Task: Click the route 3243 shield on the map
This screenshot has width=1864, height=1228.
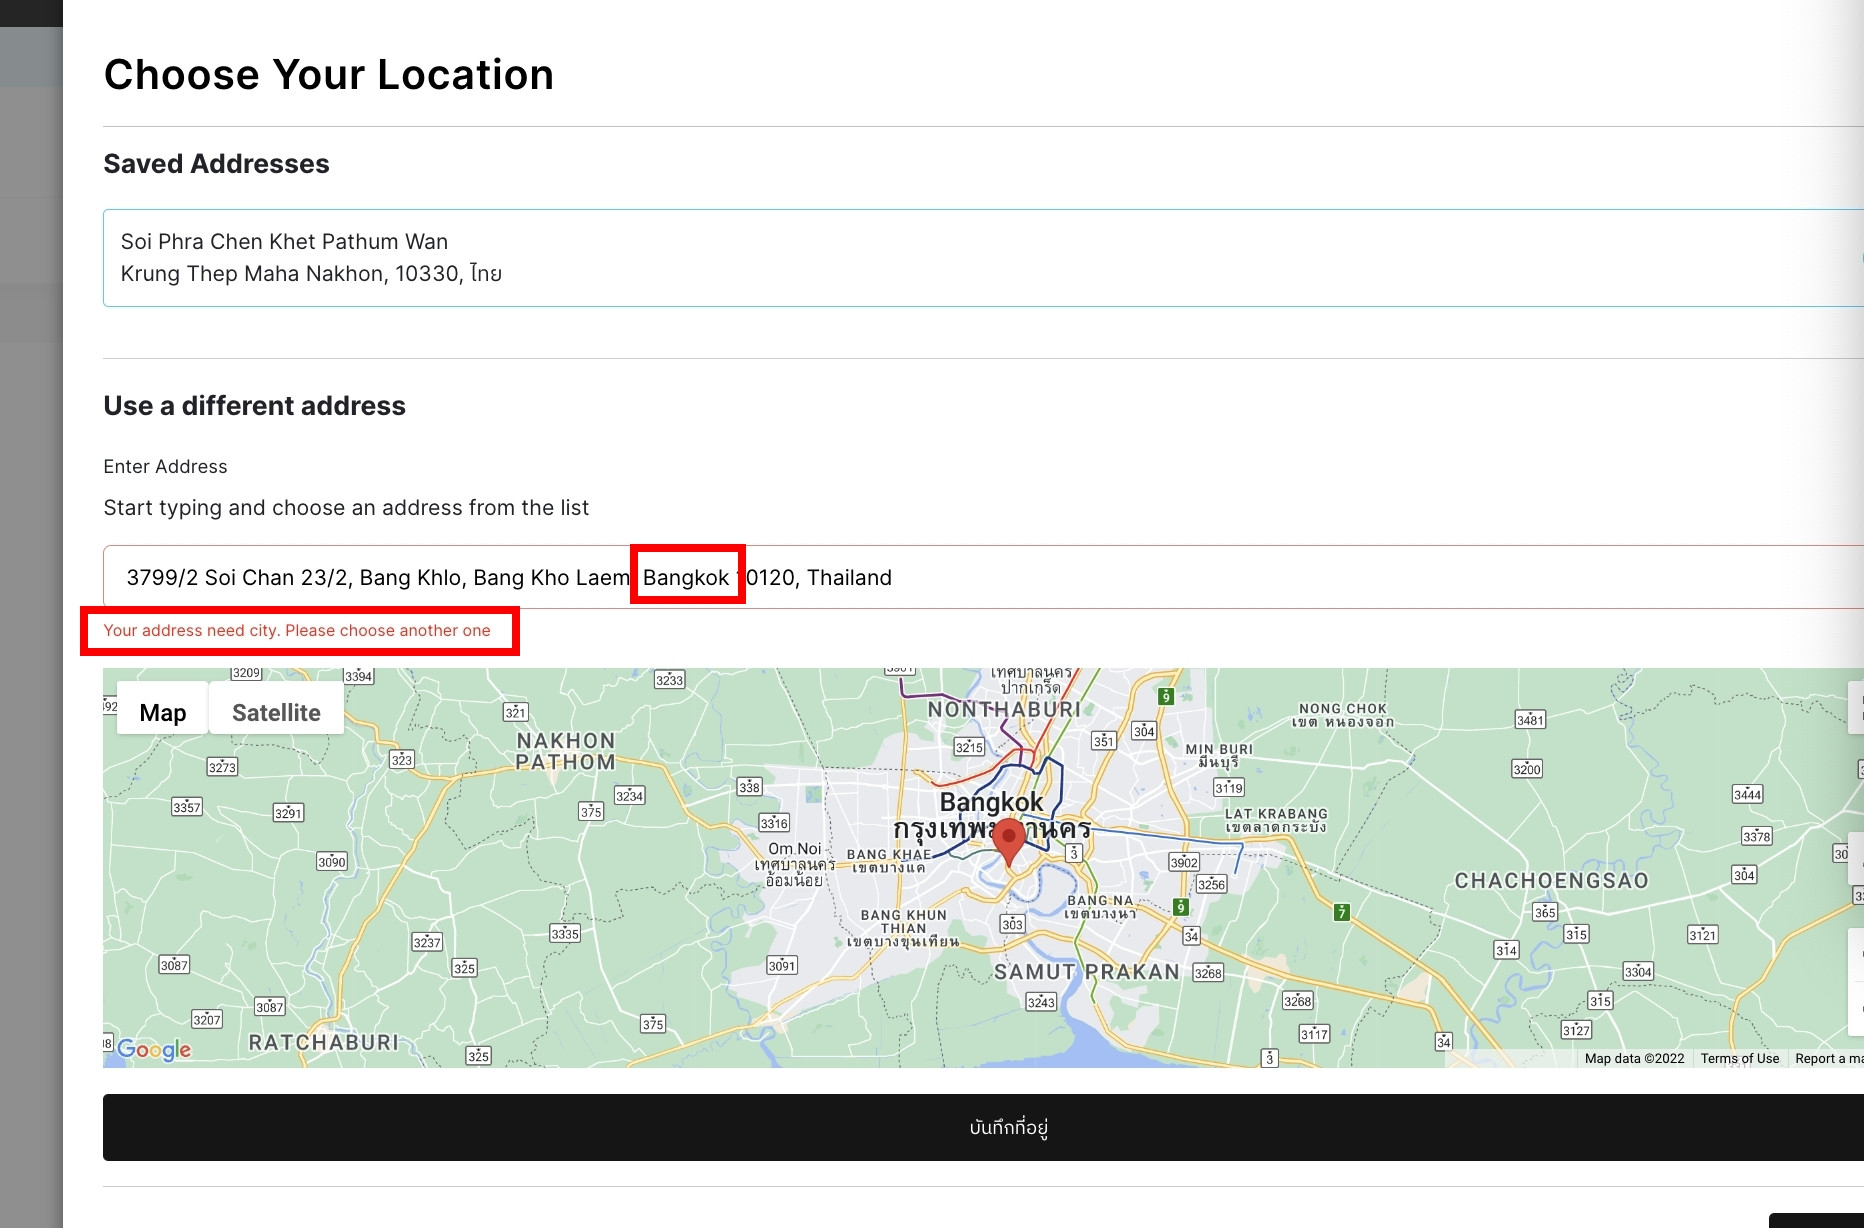Action: [x=1041, y=1002]
